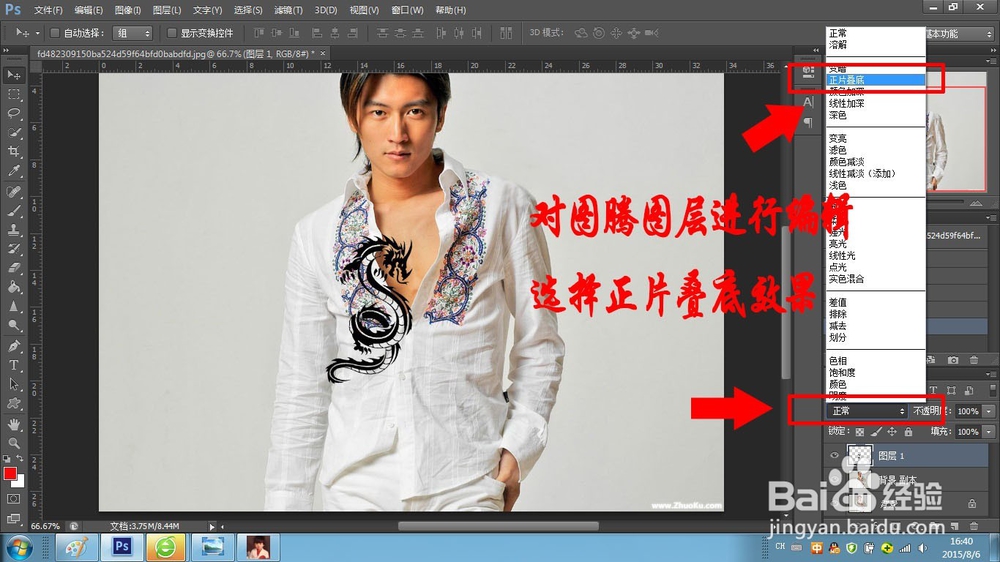Select the Path Selection tool
The image size is (1000, 562).
[13, 385]
